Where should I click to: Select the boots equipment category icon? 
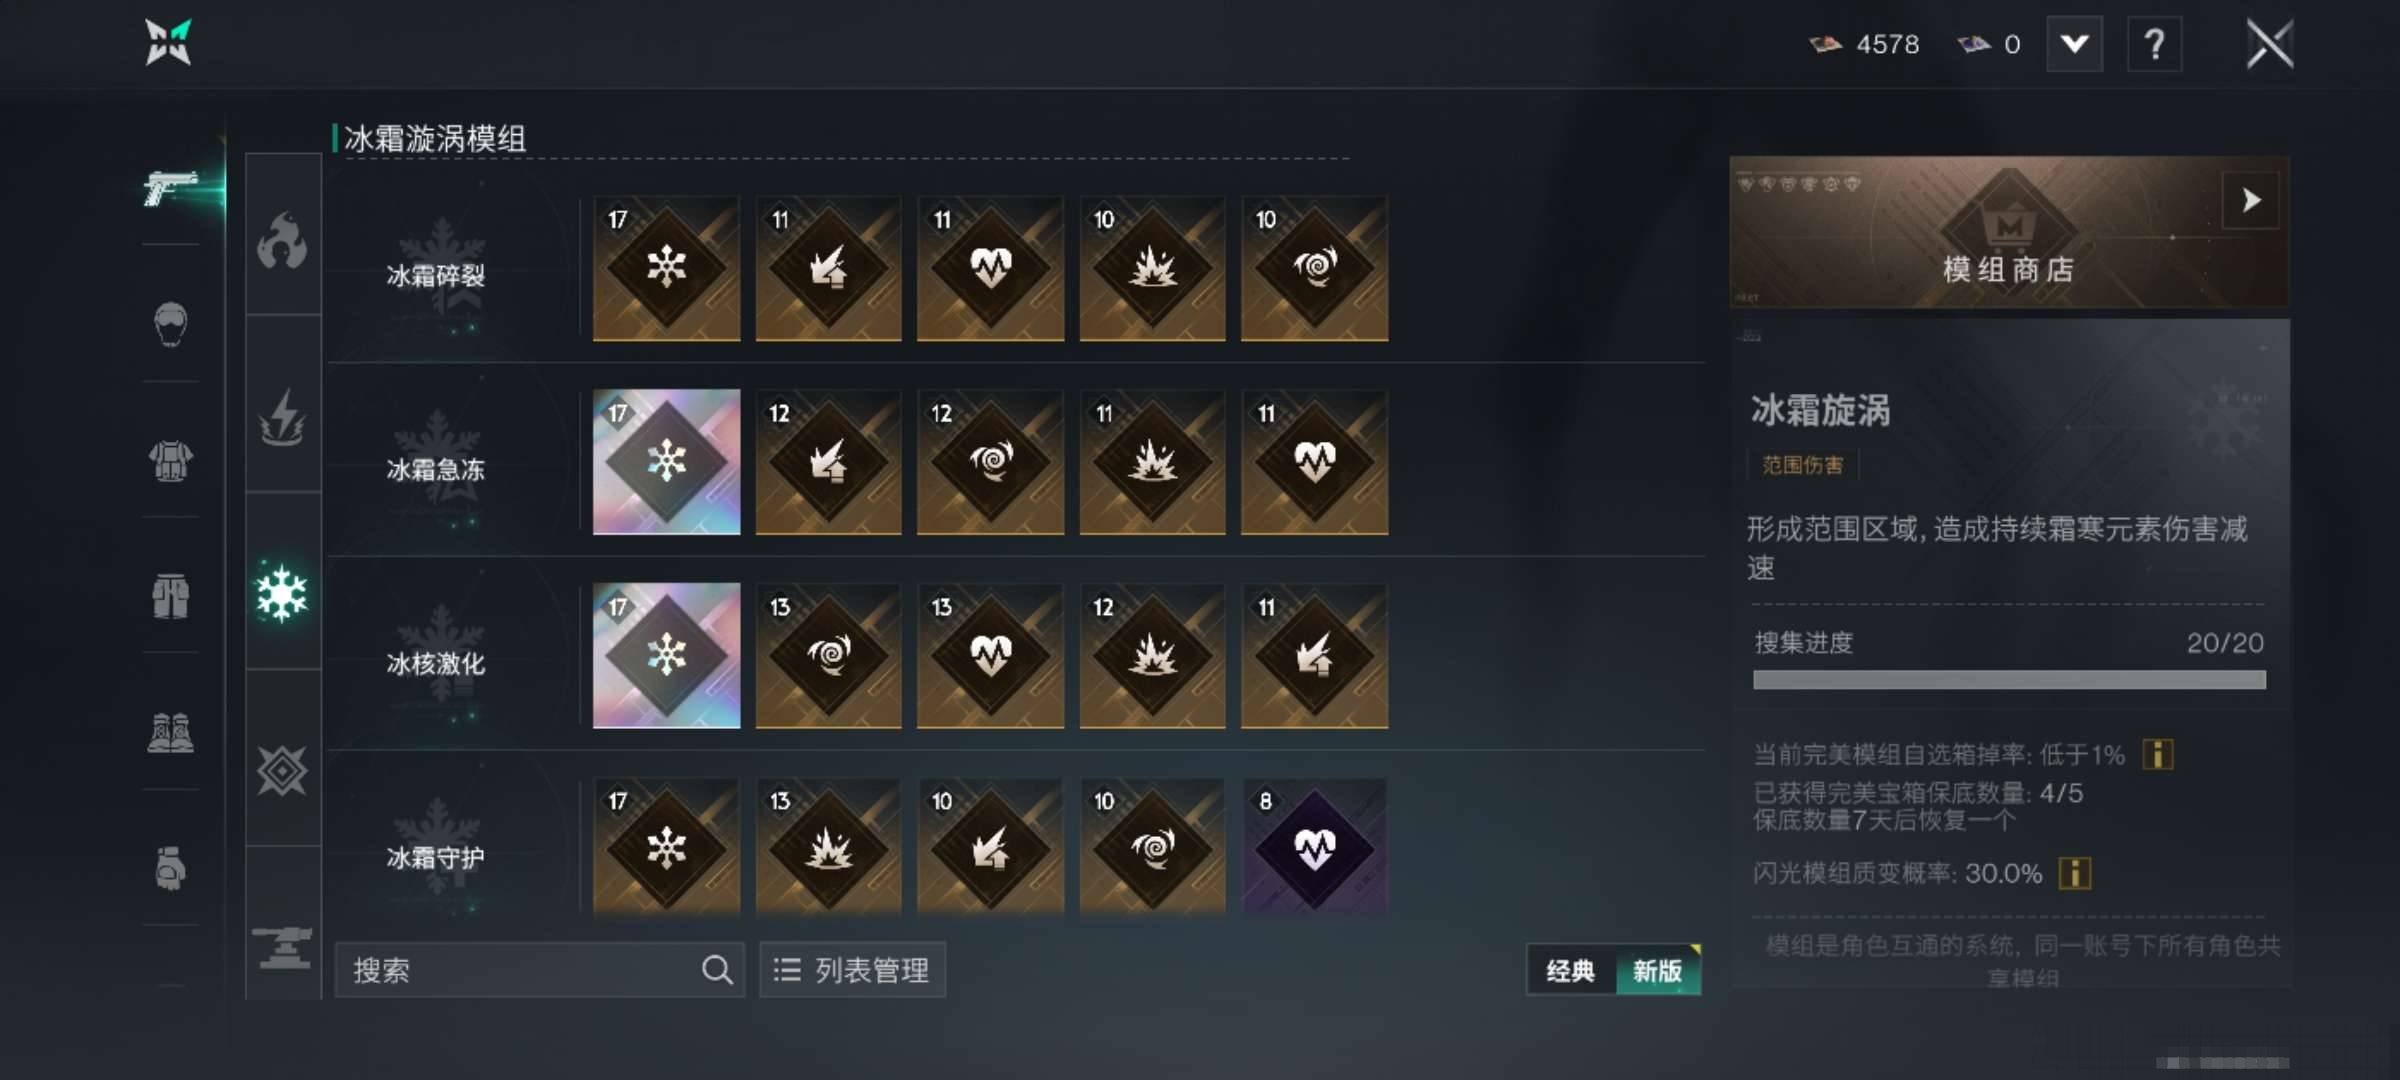point(171,733)
